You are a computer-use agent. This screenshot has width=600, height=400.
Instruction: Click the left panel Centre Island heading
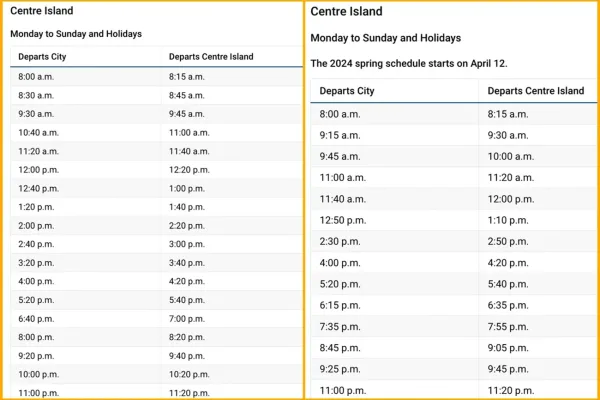(42, 11)
